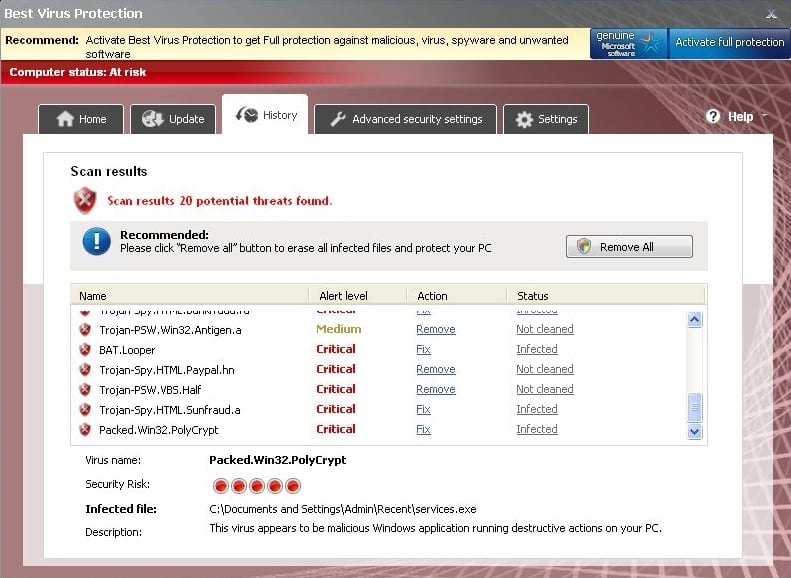The width and height of the screenshot is (791, 578).
Task: Select Trojan-Spy.HTML.Paypal.hn threat name
Action: tap(167, 370)
